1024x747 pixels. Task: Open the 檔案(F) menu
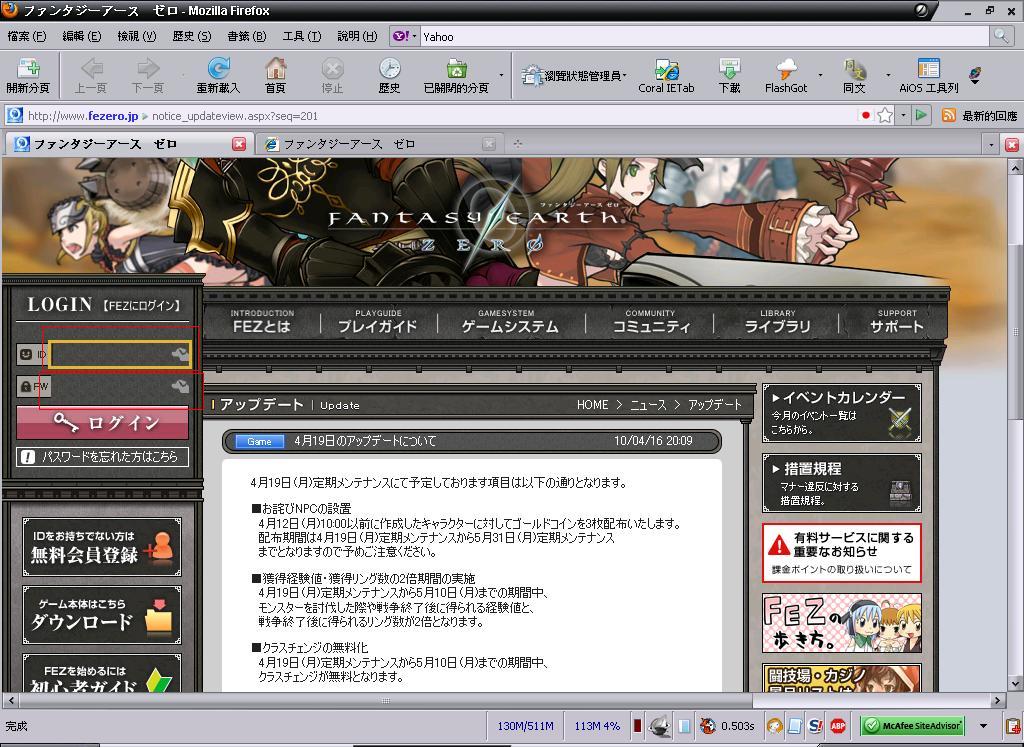(x=27, y=36)
